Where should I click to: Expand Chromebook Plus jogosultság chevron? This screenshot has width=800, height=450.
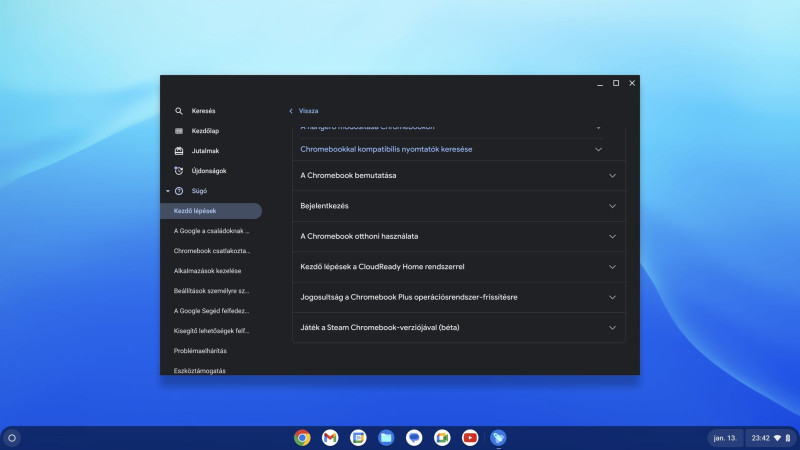coord(612,297)
